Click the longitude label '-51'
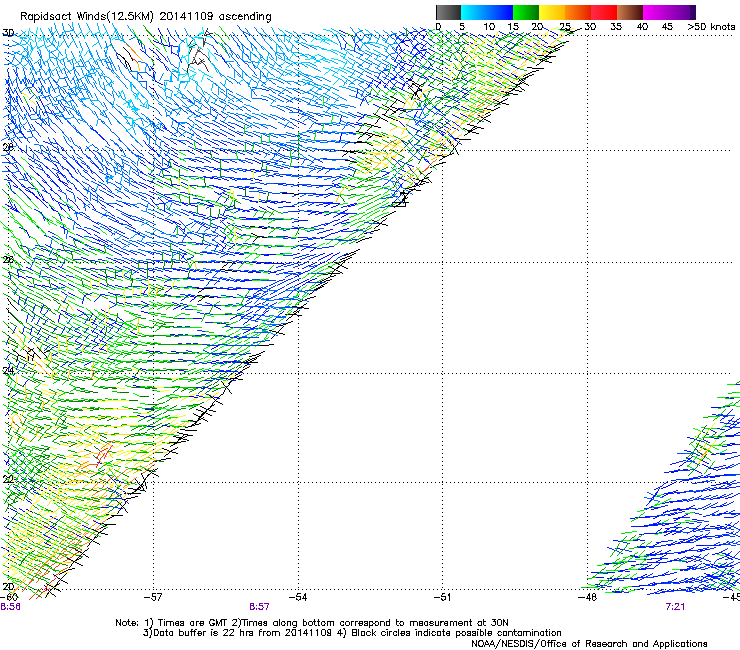The height and width of the screenshot is (650, 740). (442, 597)
